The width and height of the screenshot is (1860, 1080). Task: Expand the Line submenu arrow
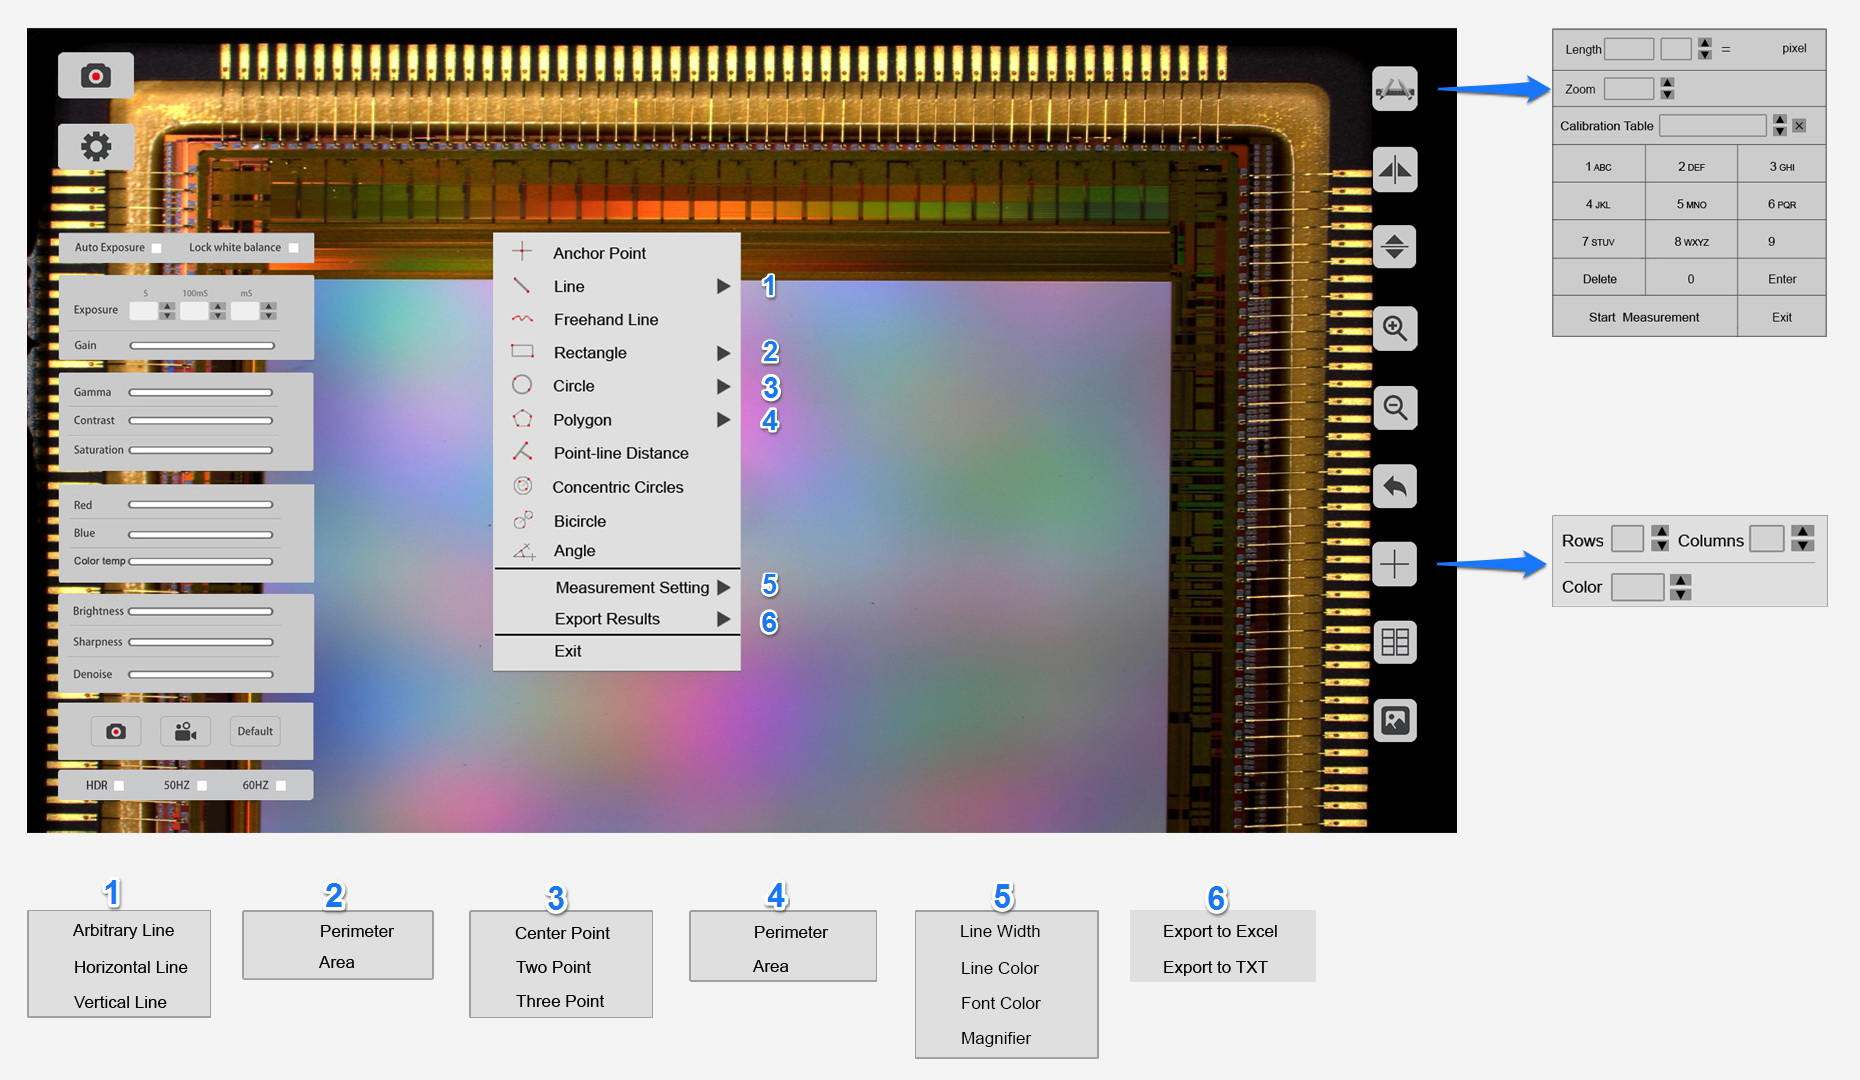click(723, 287)
